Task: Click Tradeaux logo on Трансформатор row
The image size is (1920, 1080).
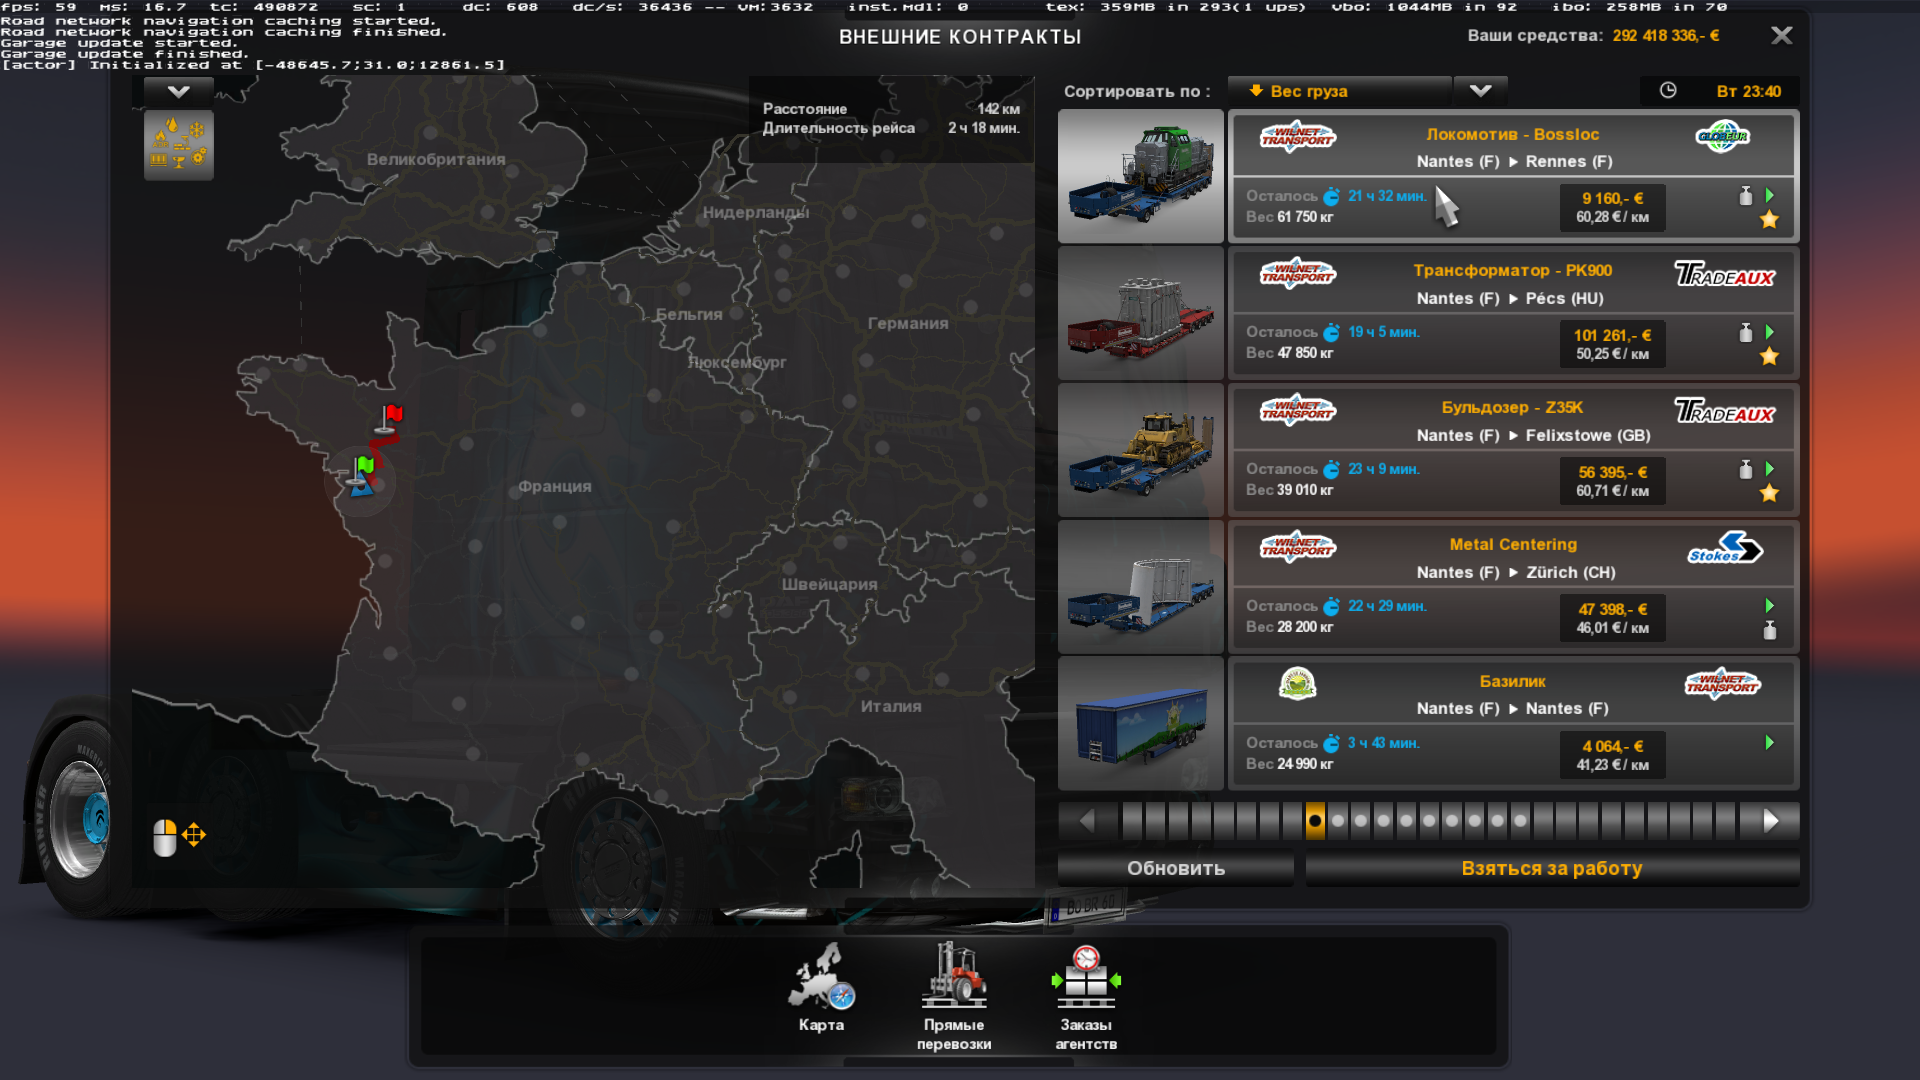Action: [x=1725, y=274]
